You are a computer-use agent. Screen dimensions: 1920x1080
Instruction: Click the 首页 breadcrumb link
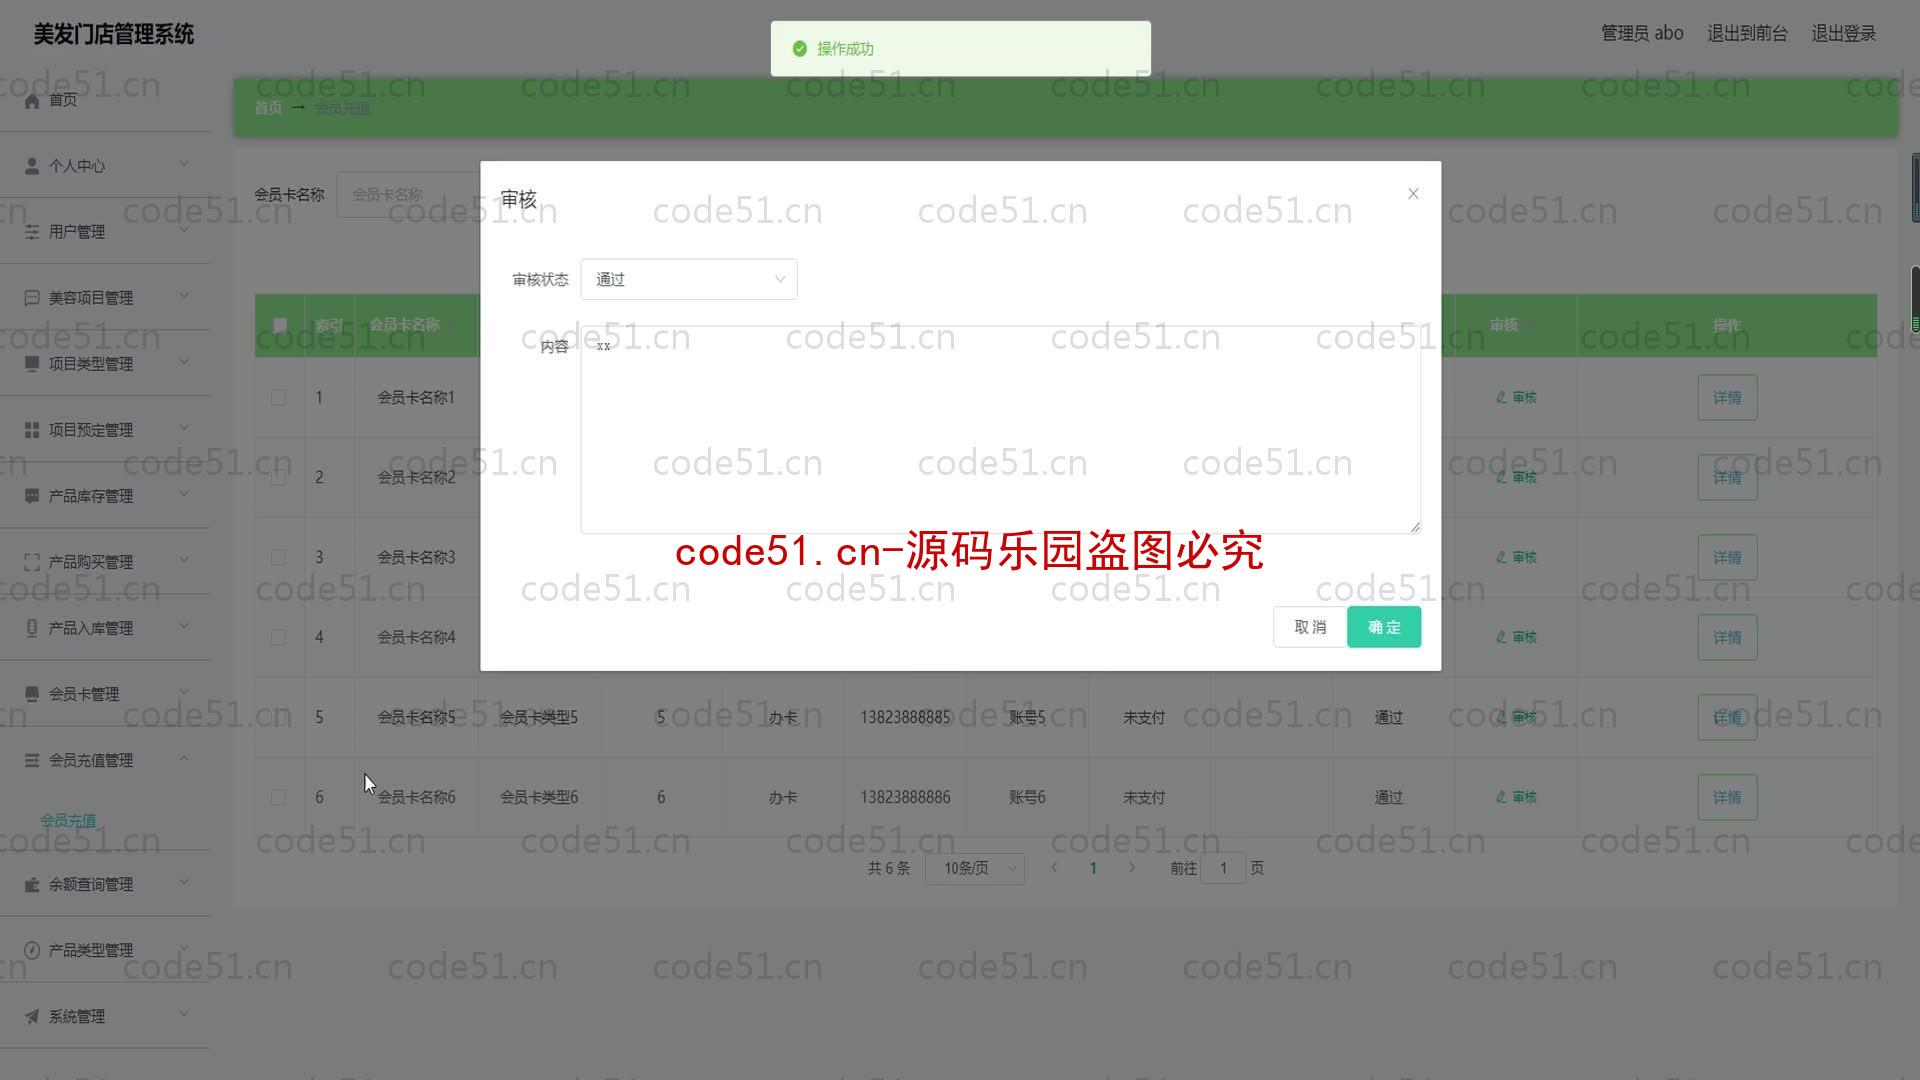[268, 108]
